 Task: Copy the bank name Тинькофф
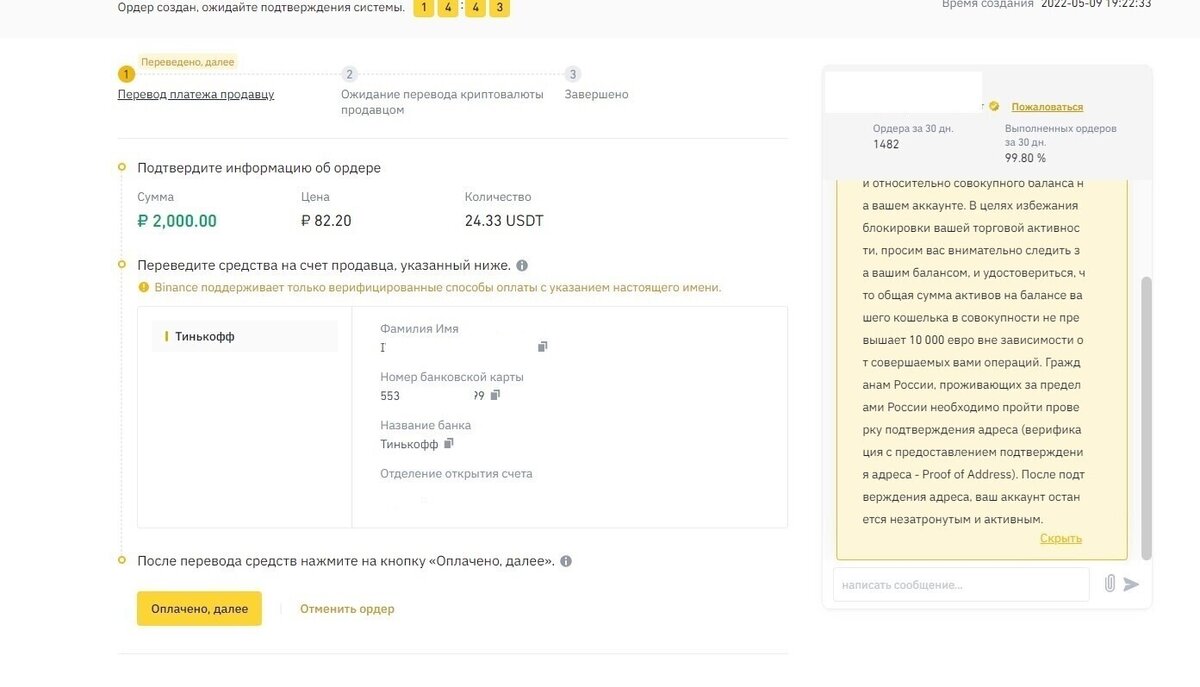[449, 443]
